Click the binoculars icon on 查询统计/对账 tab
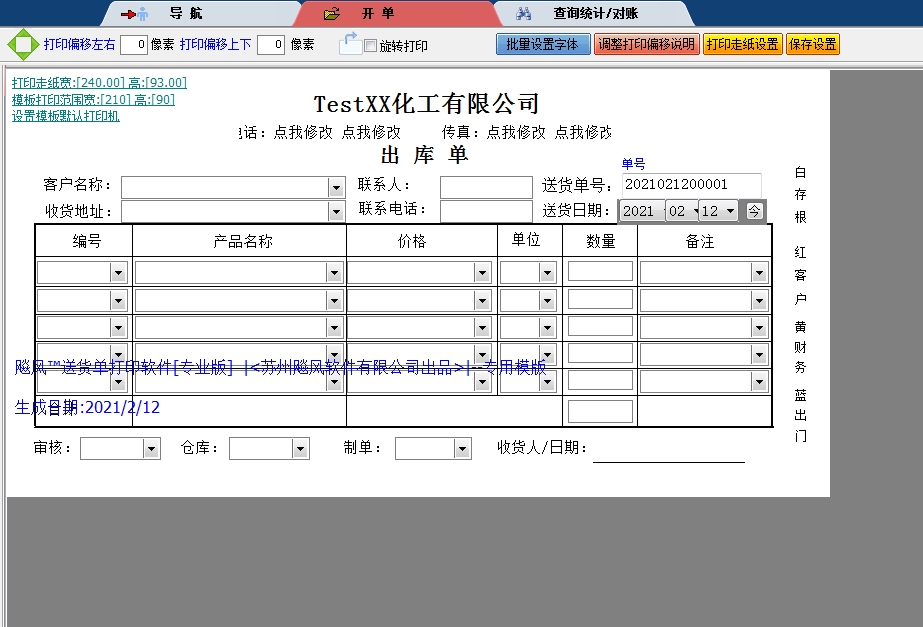923x627 pixels. [x=525, y=13]
